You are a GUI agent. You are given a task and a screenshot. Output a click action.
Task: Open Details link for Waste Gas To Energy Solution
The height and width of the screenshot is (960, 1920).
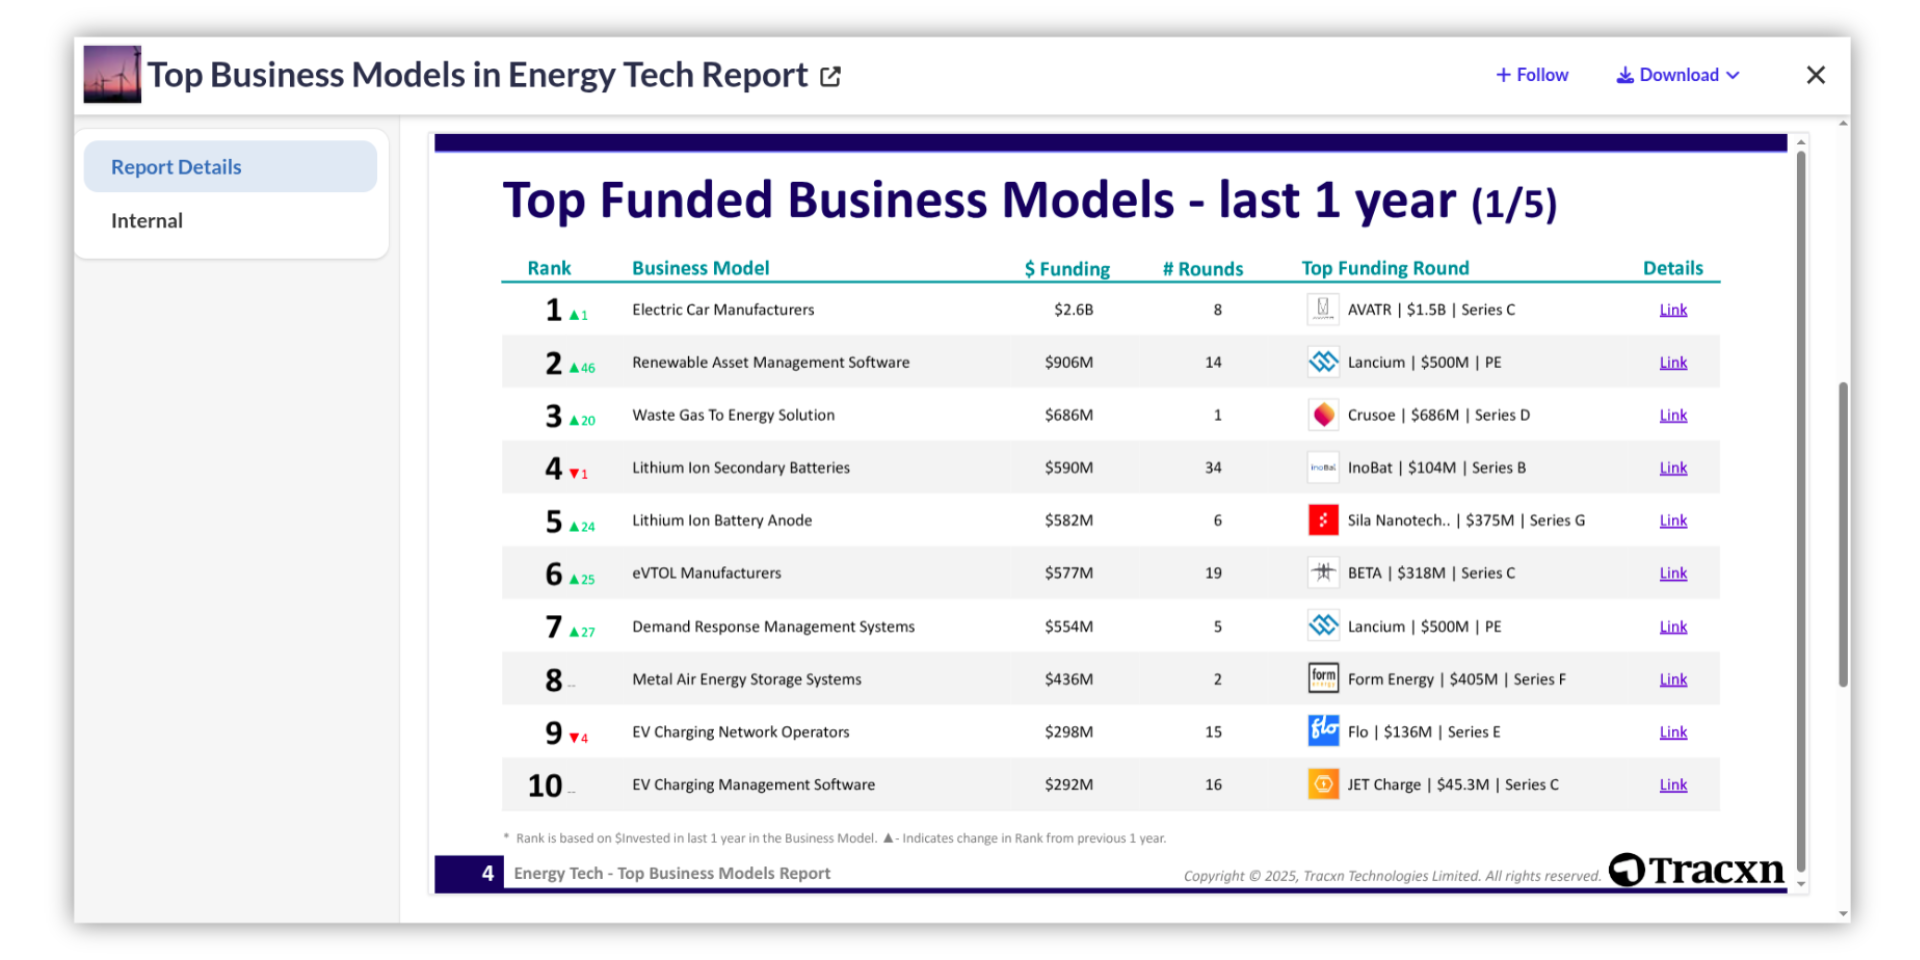(x=1672, y=415)
